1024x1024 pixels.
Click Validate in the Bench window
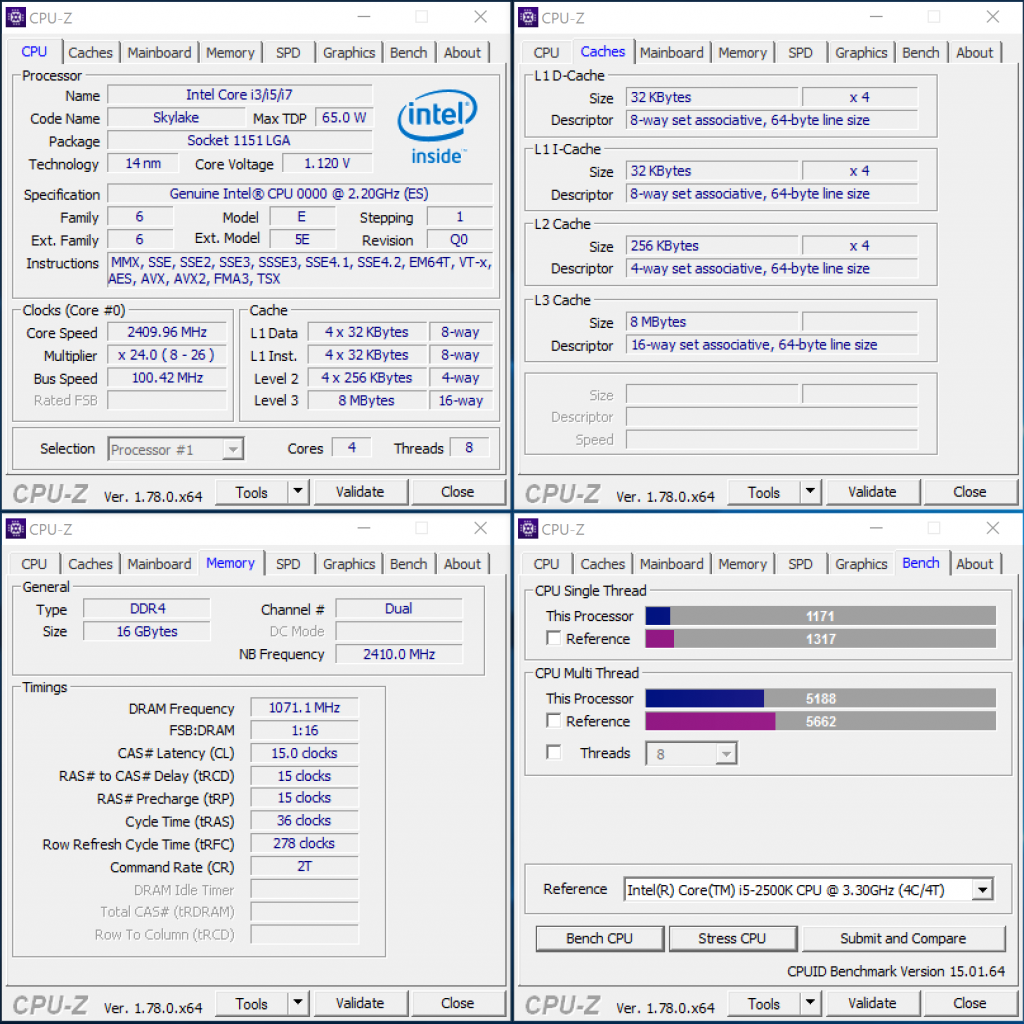[x=872, y=1003]
